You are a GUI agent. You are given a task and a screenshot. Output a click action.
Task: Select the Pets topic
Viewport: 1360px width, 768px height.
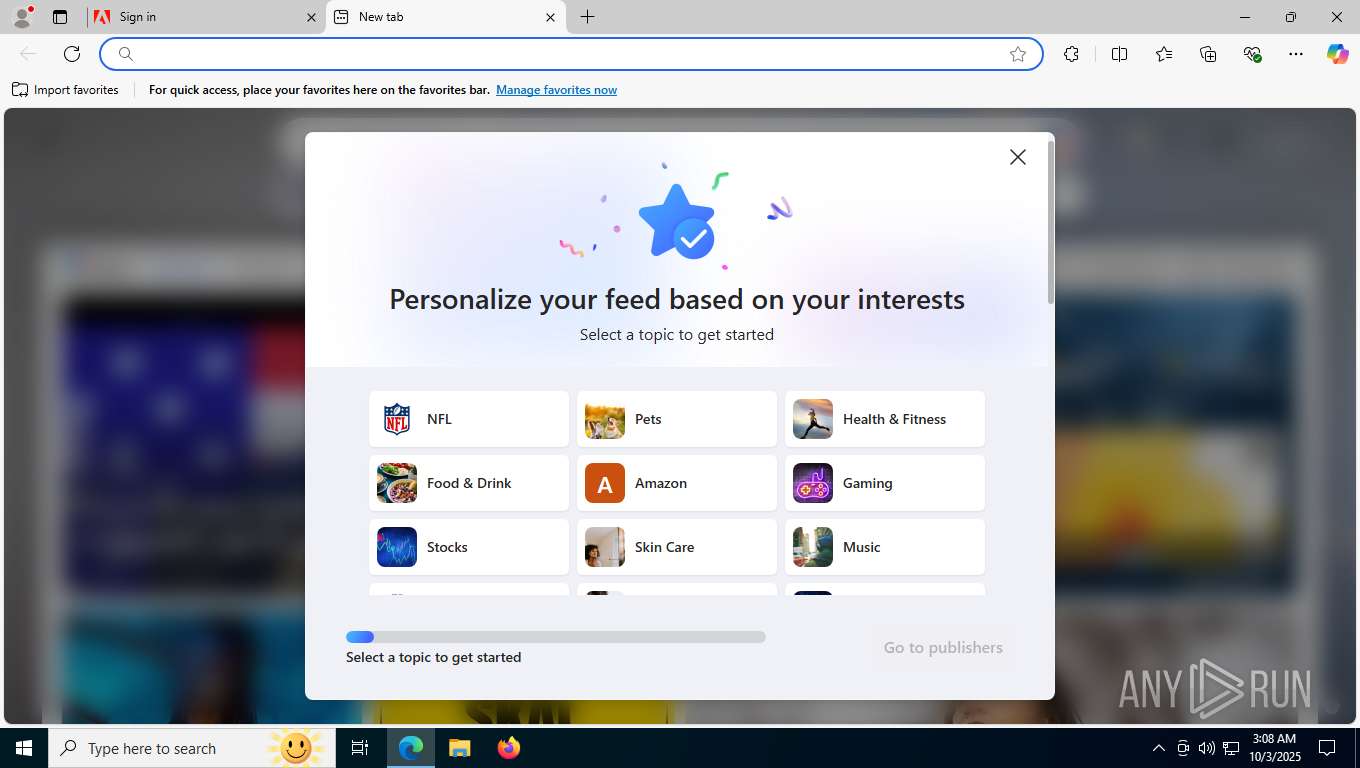[677, 419]
